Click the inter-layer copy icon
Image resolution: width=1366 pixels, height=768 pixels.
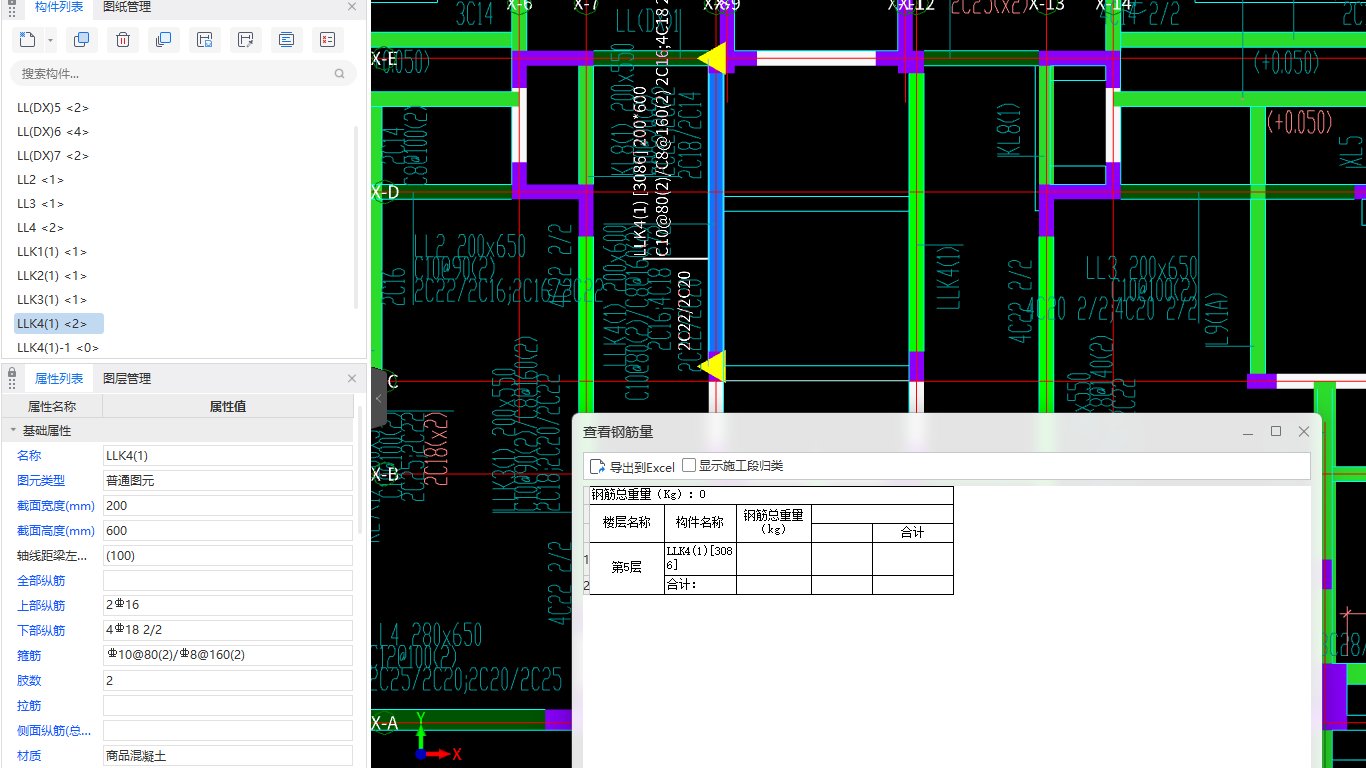point(163,40)
